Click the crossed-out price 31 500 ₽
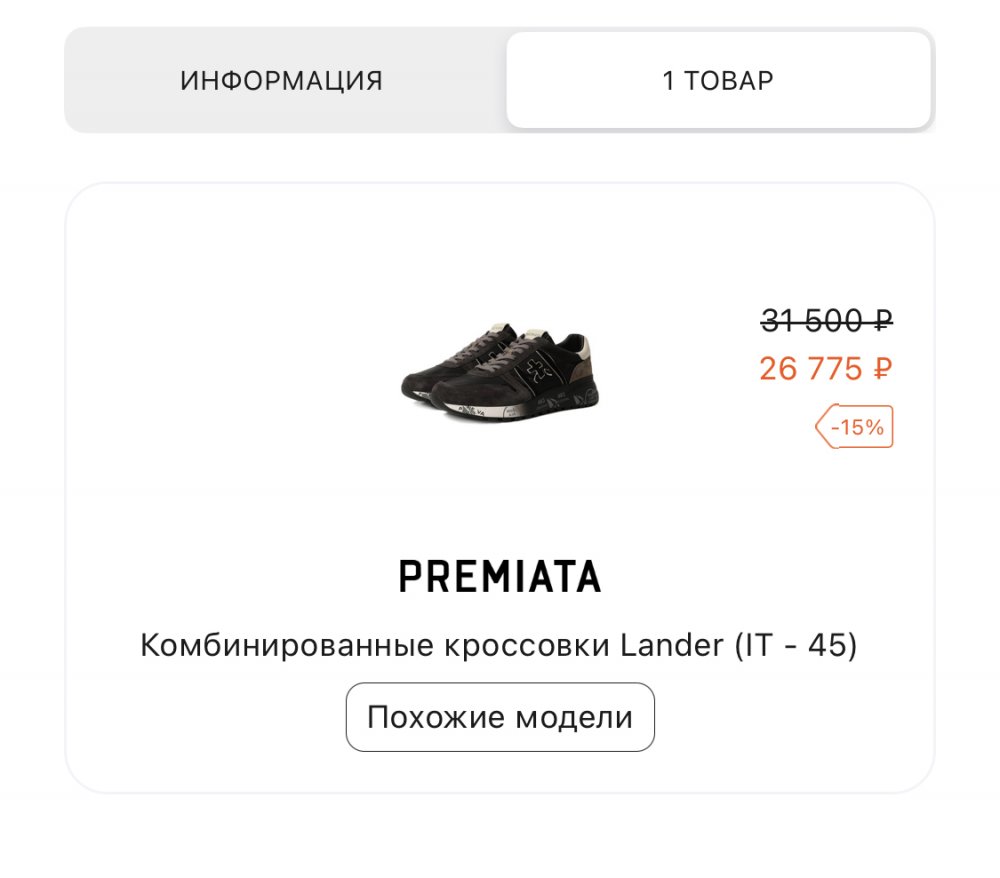Viewport: 1000px width, 878px height. (x=825, y=321)
